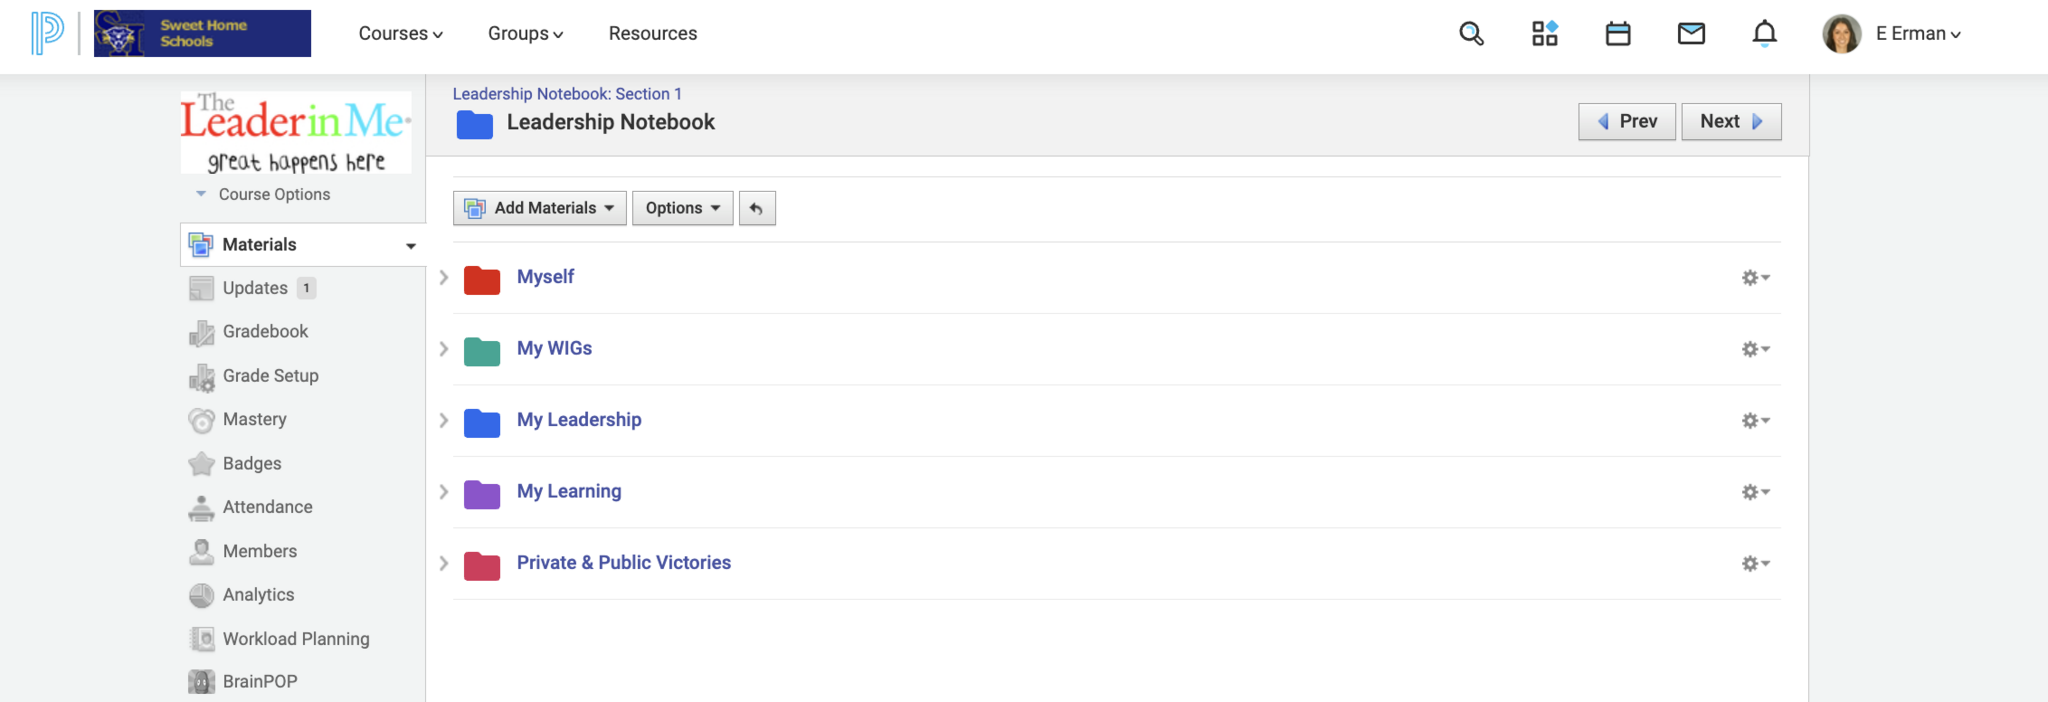
Task: Open the calendar icon in header
Action: tap(1618, 34)
